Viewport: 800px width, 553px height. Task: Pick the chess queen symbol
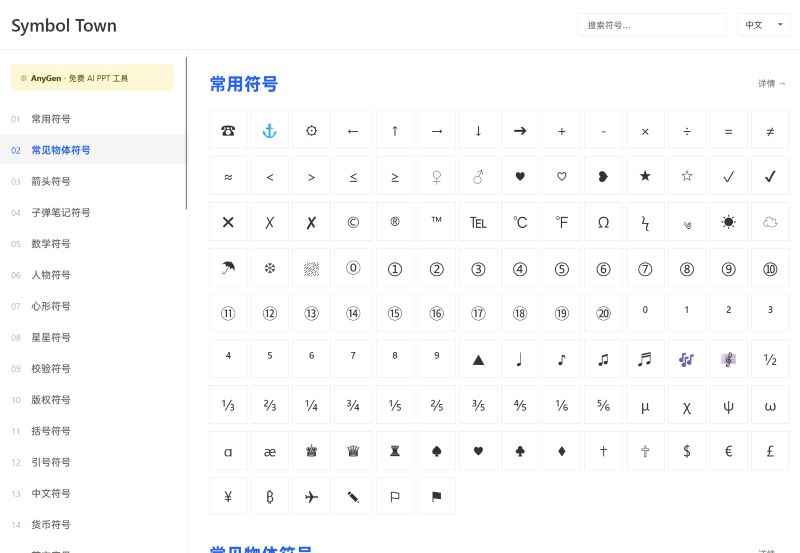[353, 451]
